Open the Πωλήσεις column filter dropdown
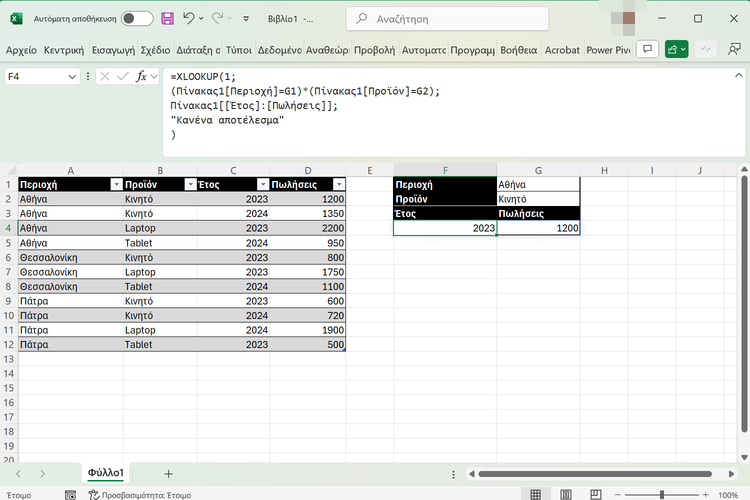The height and width of the screenshot is (500, 750). 339,185
